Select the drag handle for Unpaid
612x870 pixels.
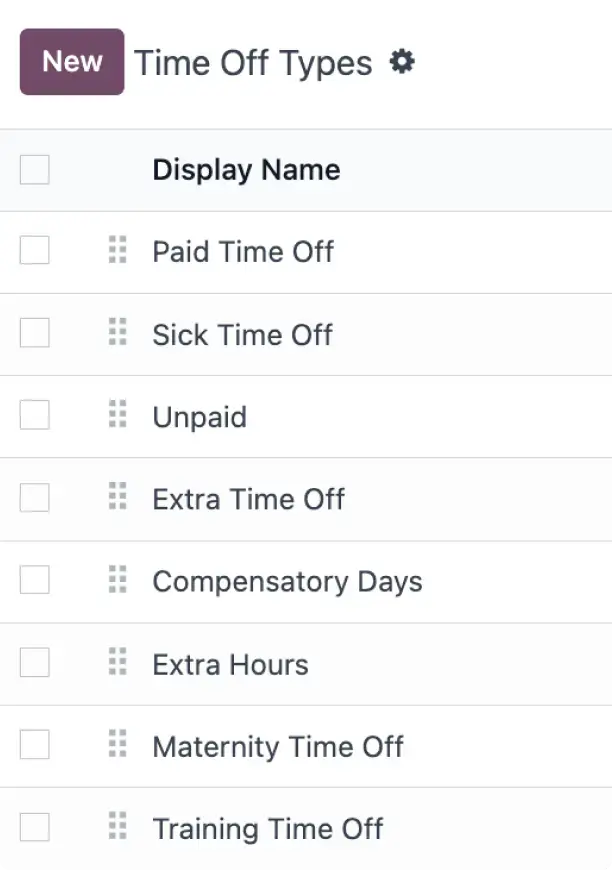pyautogui.click(x=118, y=416)
